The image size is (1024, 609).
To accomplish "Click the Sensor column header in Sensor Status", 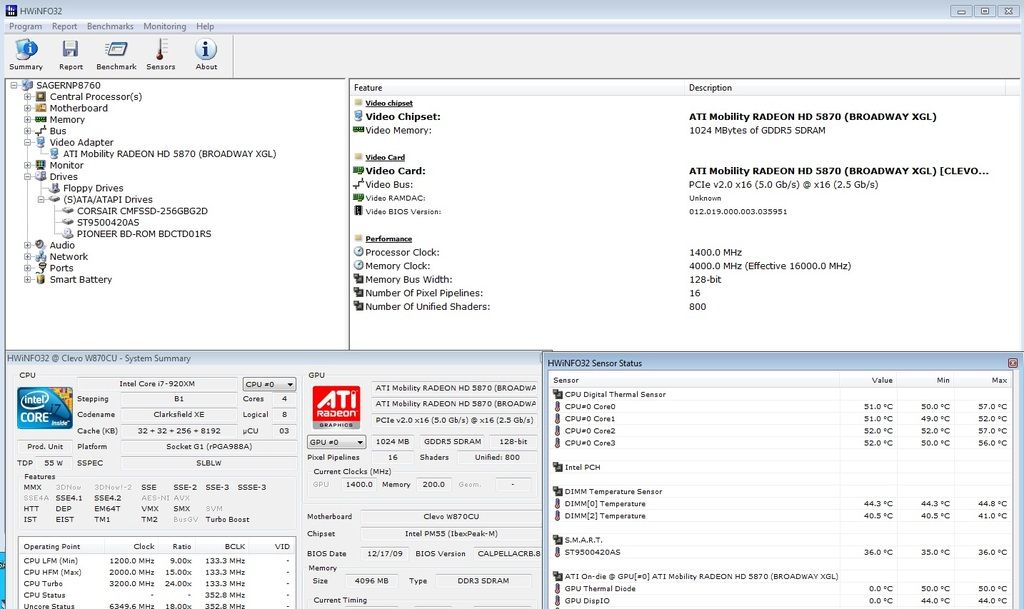I will [694, 380].
